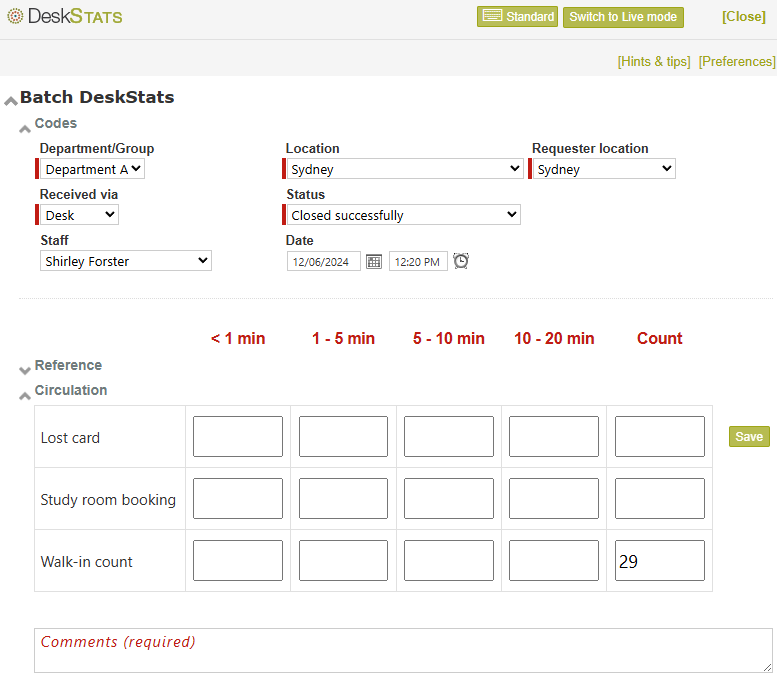
Task: Click the Lost card < 1 min field
Action: [238, 437]
